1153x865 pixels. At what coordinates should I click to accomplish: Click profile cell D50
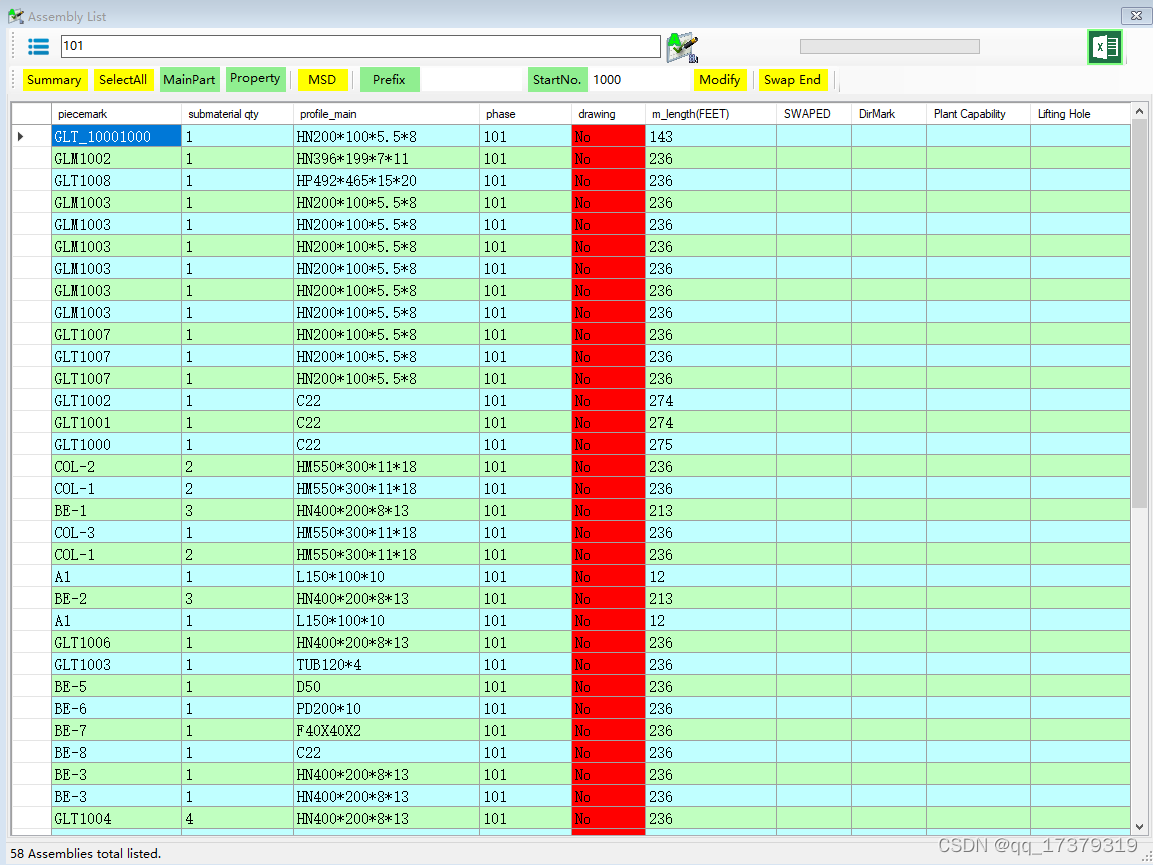[x=386, y=687]
